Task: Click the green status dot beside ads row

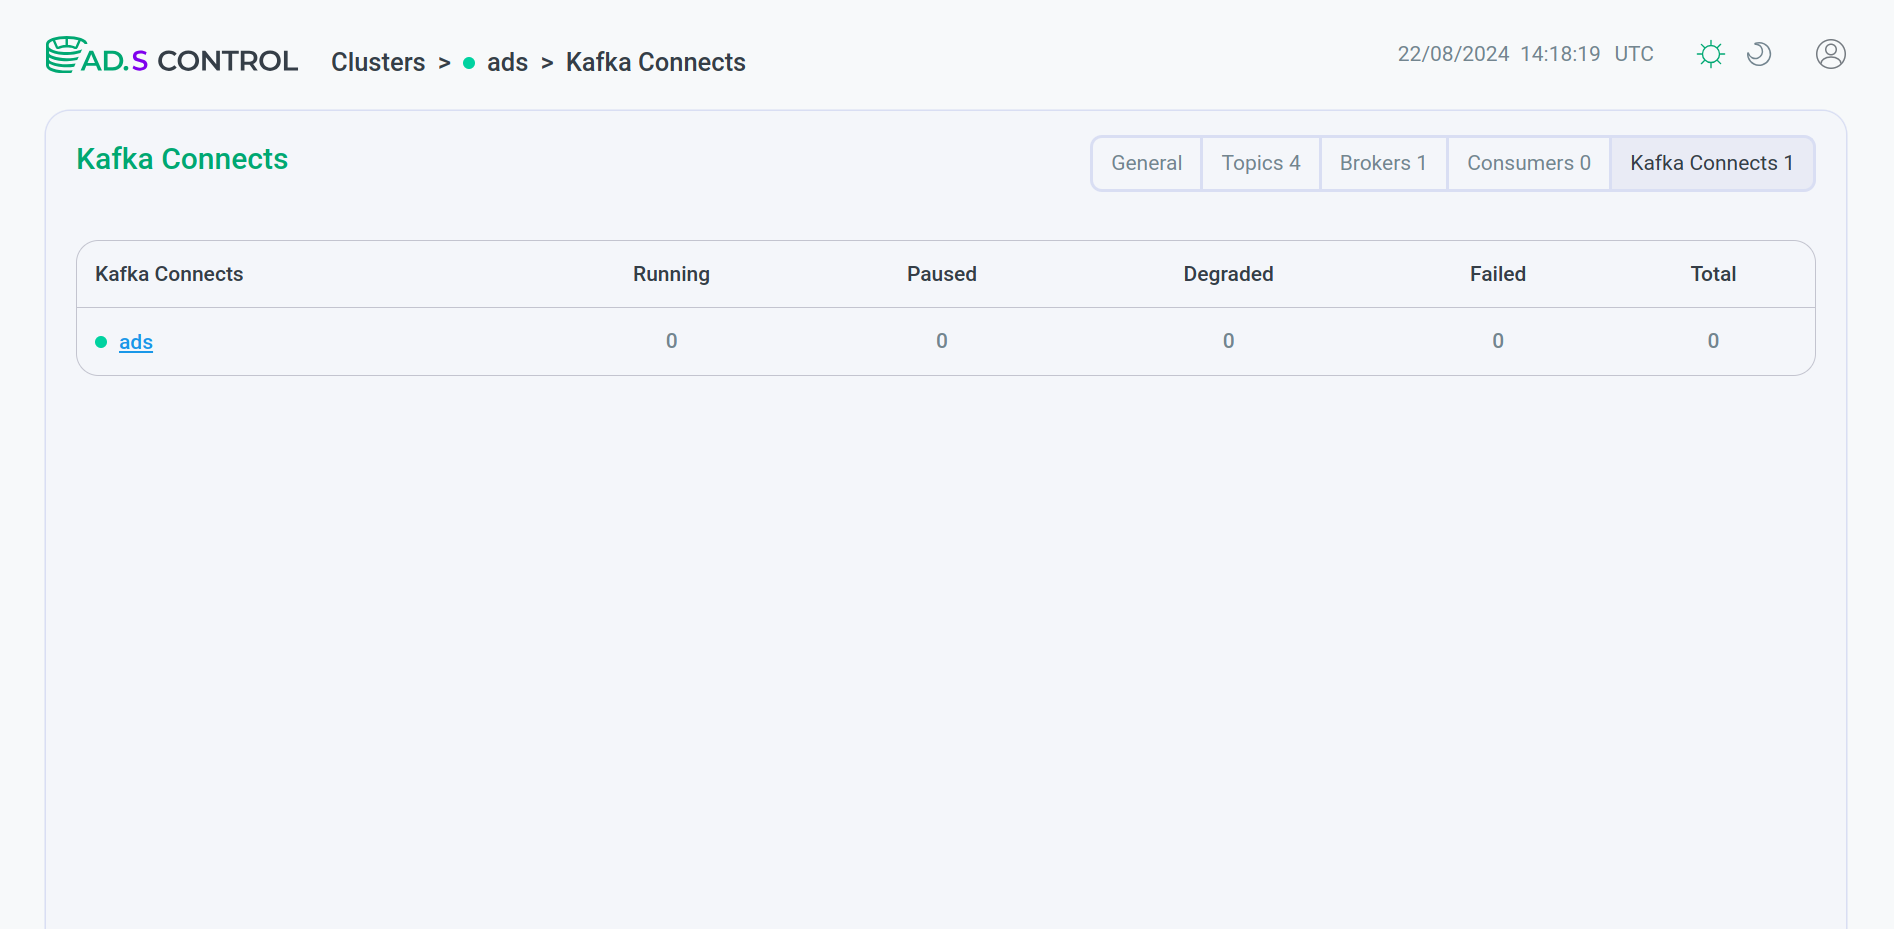Action: [101, 342]
